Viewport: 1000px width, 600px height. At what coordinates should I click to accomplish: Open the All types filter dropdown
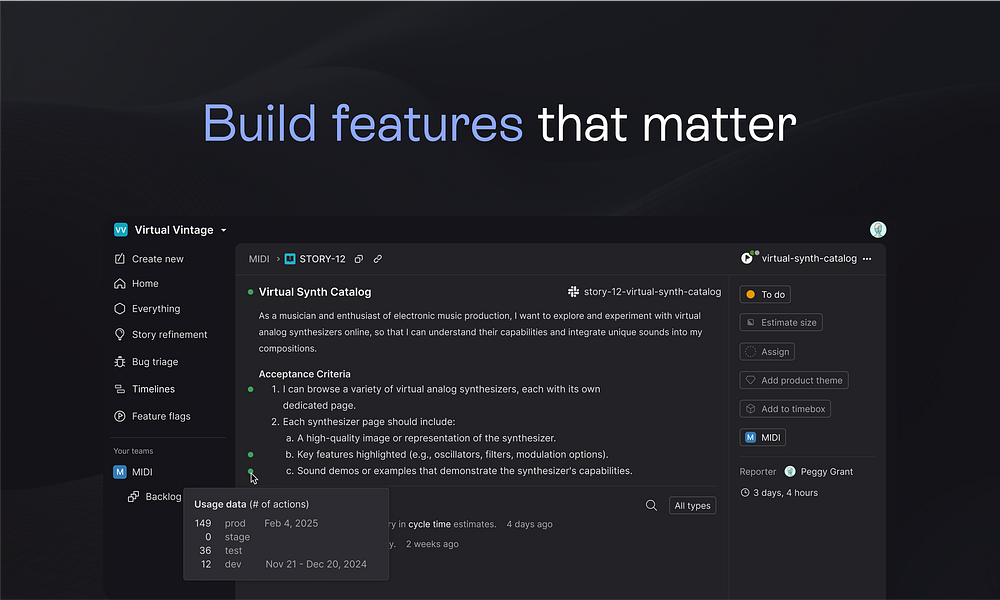(693, 506)
